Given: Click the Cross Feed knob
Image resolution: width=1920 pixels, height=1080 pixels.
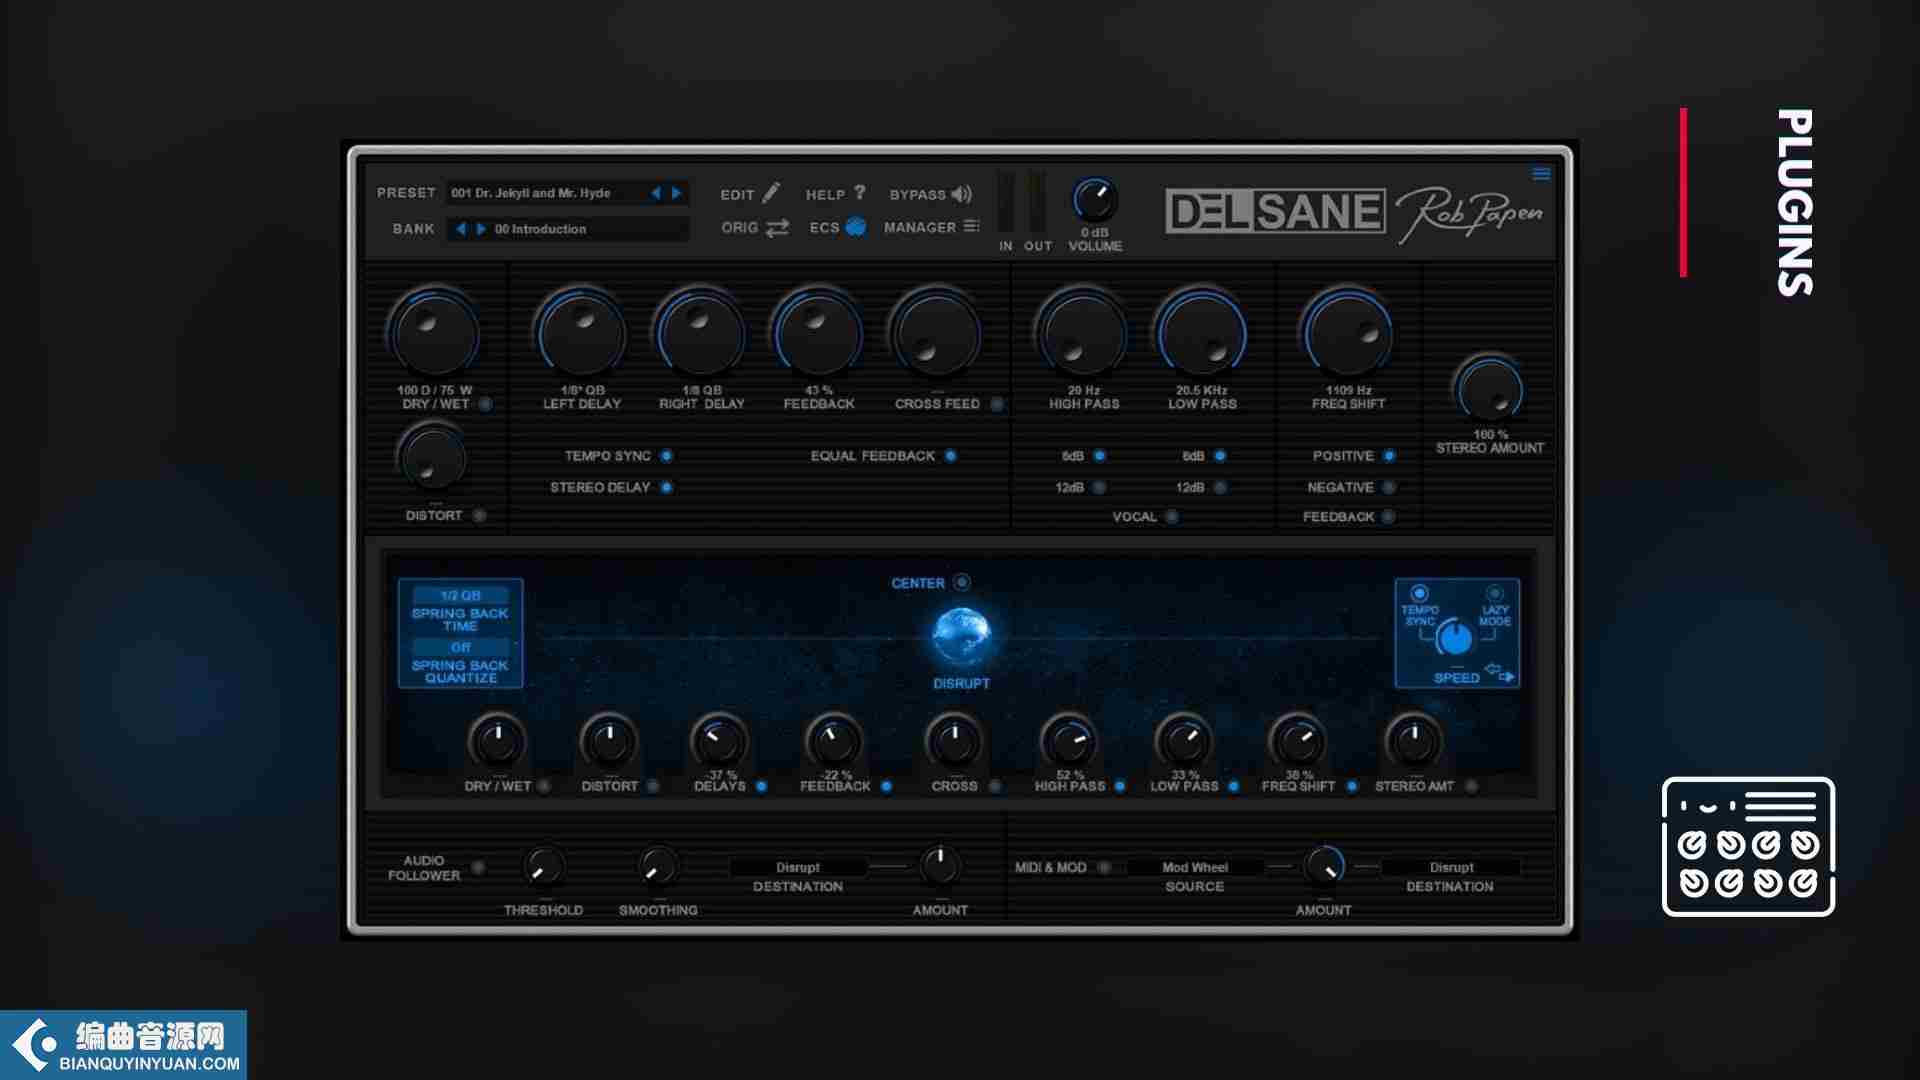Looking at the screenshot, I should 936,335.
